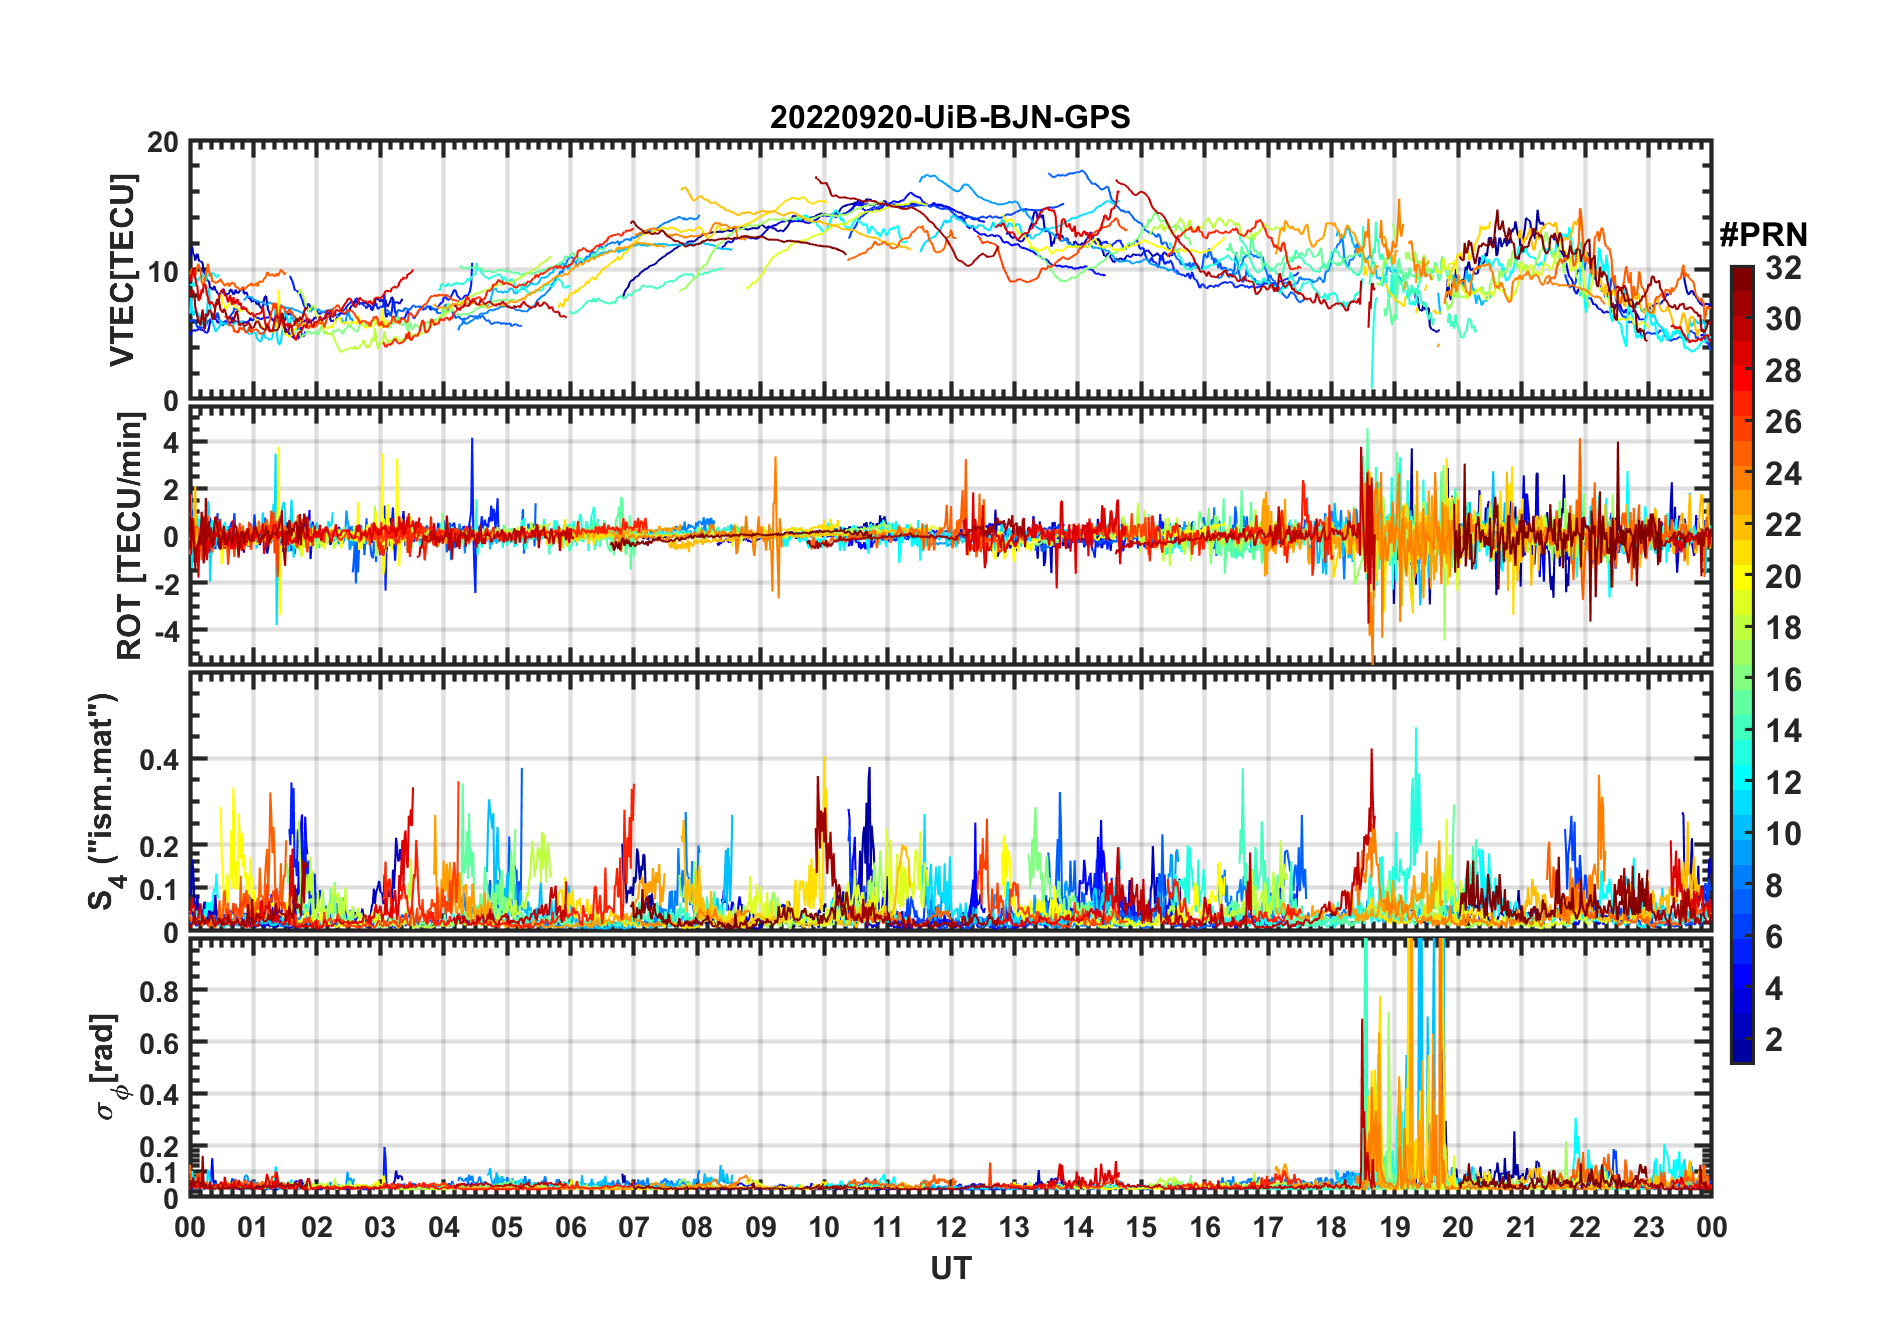1902x1330 pixels.
Task: Select the "UT" x-axis label
Action: click(951, 1268)
